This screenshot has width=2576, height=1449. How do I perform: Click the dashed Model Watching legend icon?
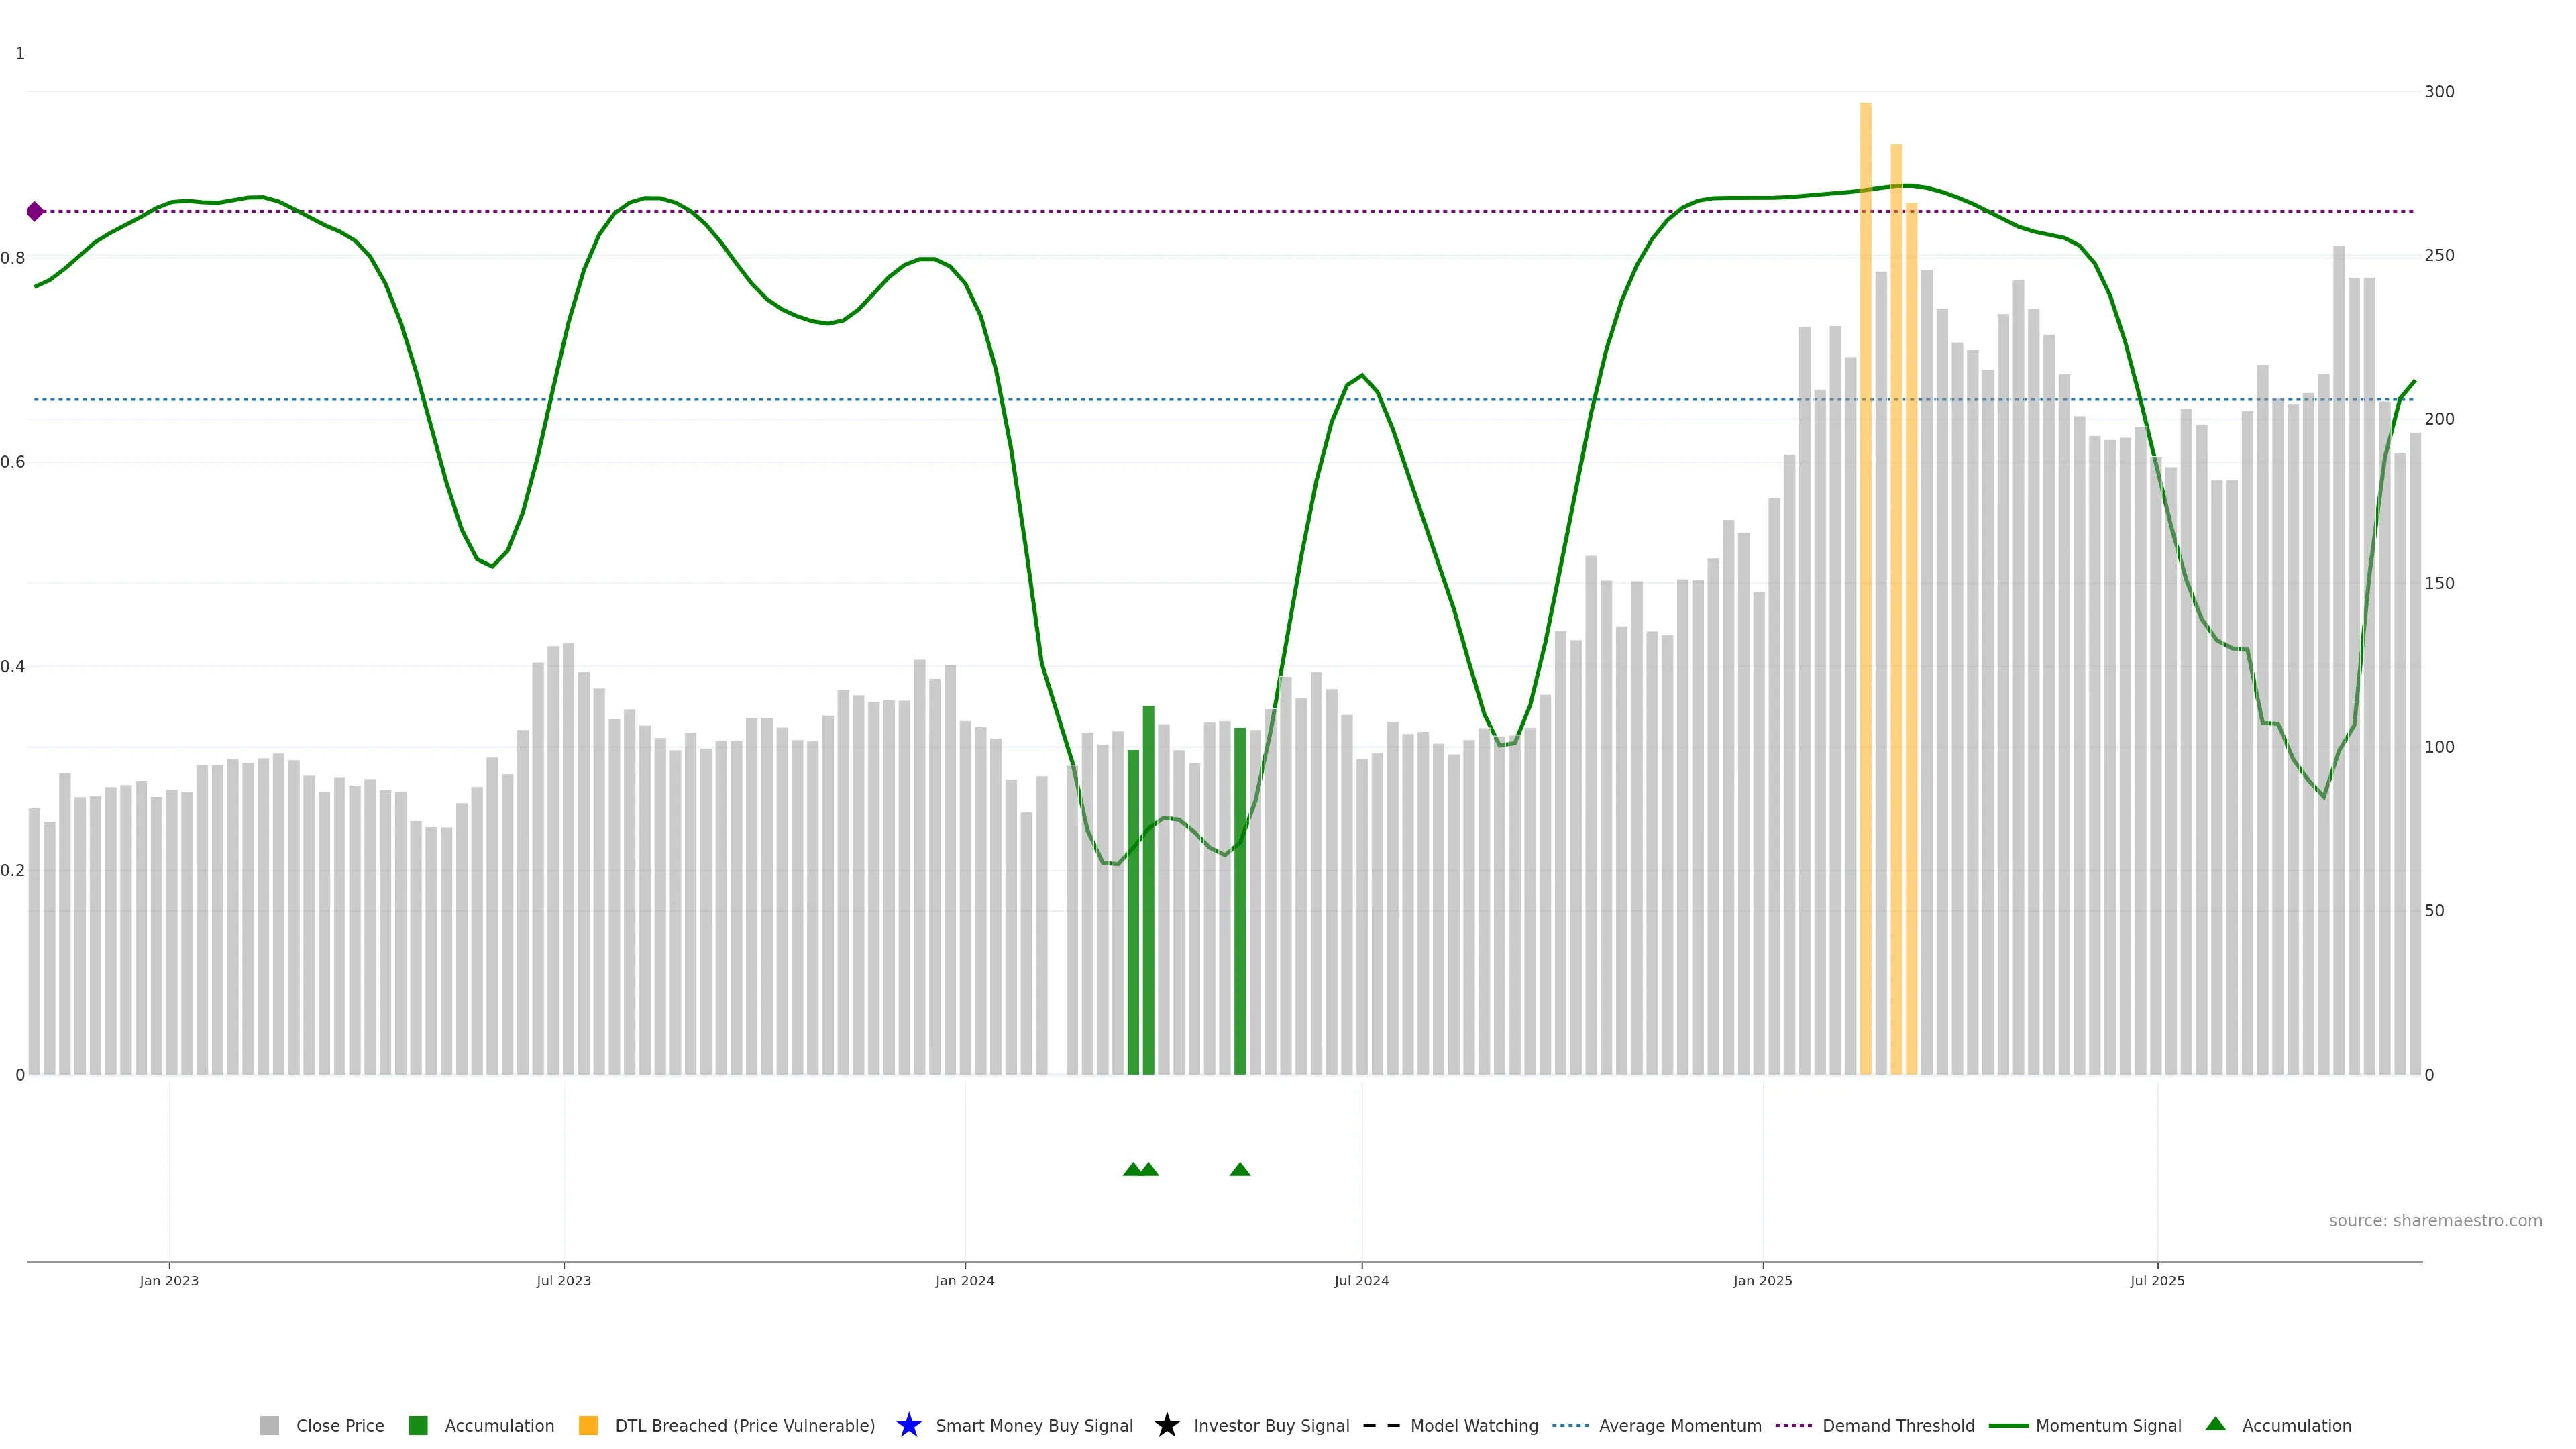click(1381, 1425)
